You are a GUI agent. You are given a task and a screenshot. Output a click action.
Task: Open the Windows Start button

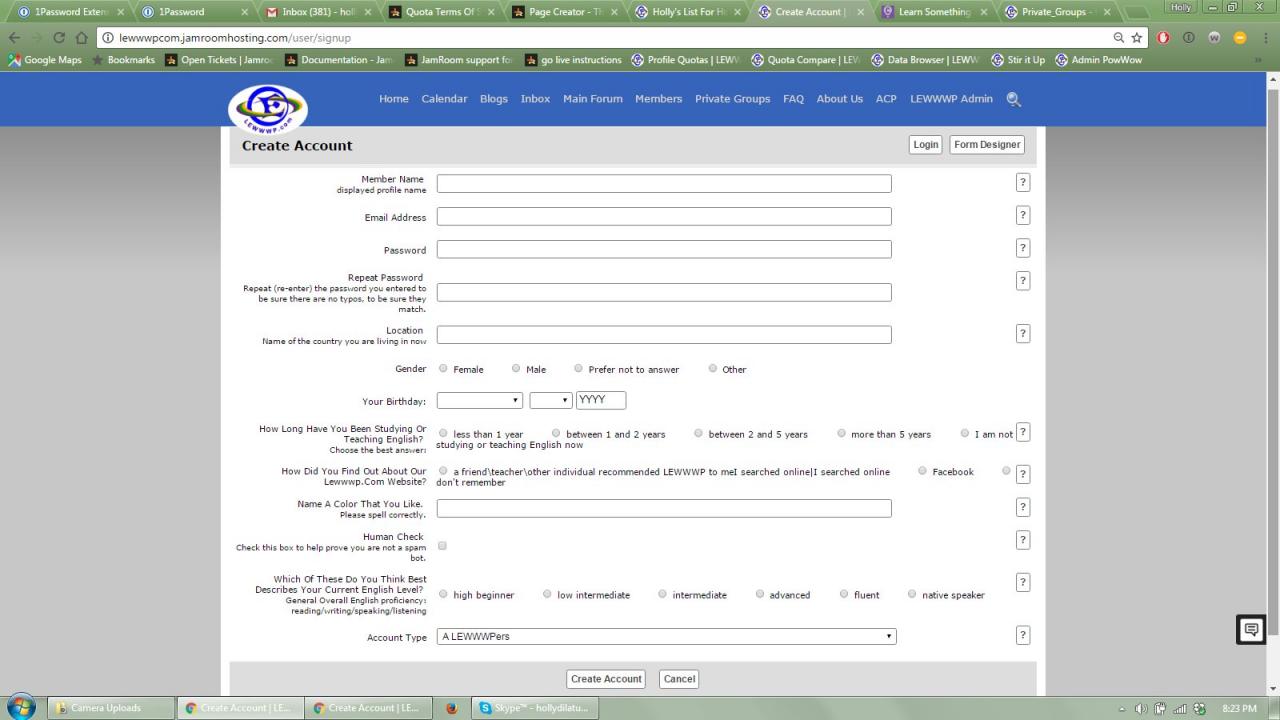[20, 707]
